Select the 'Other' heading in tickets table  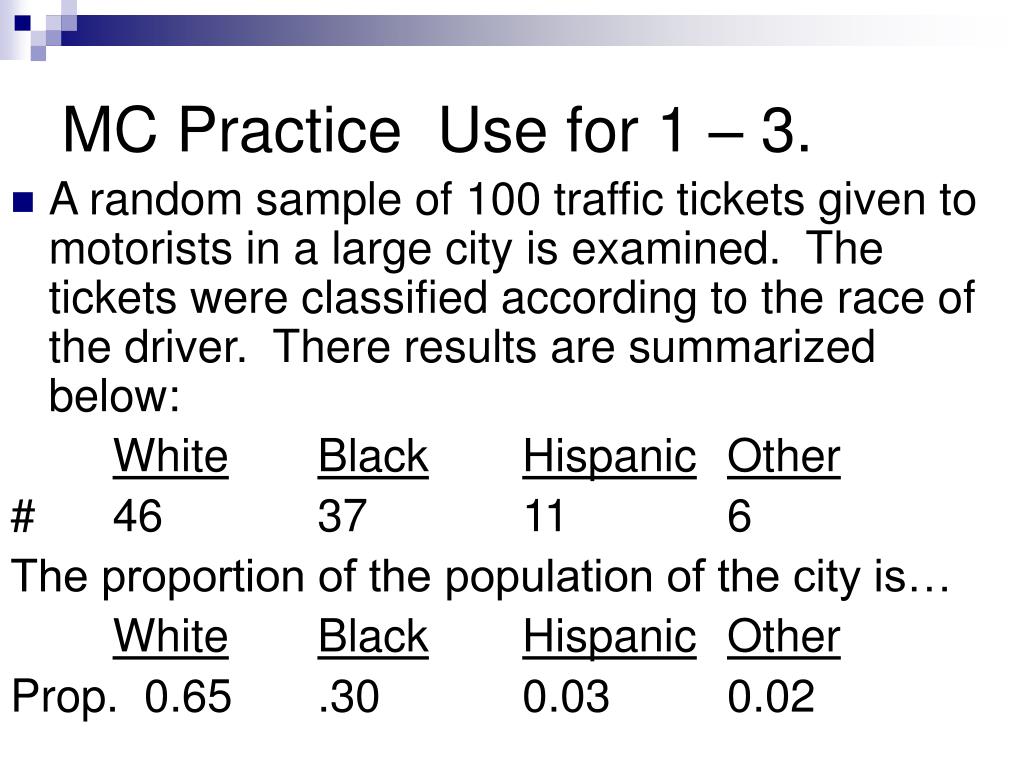point(784,456)
